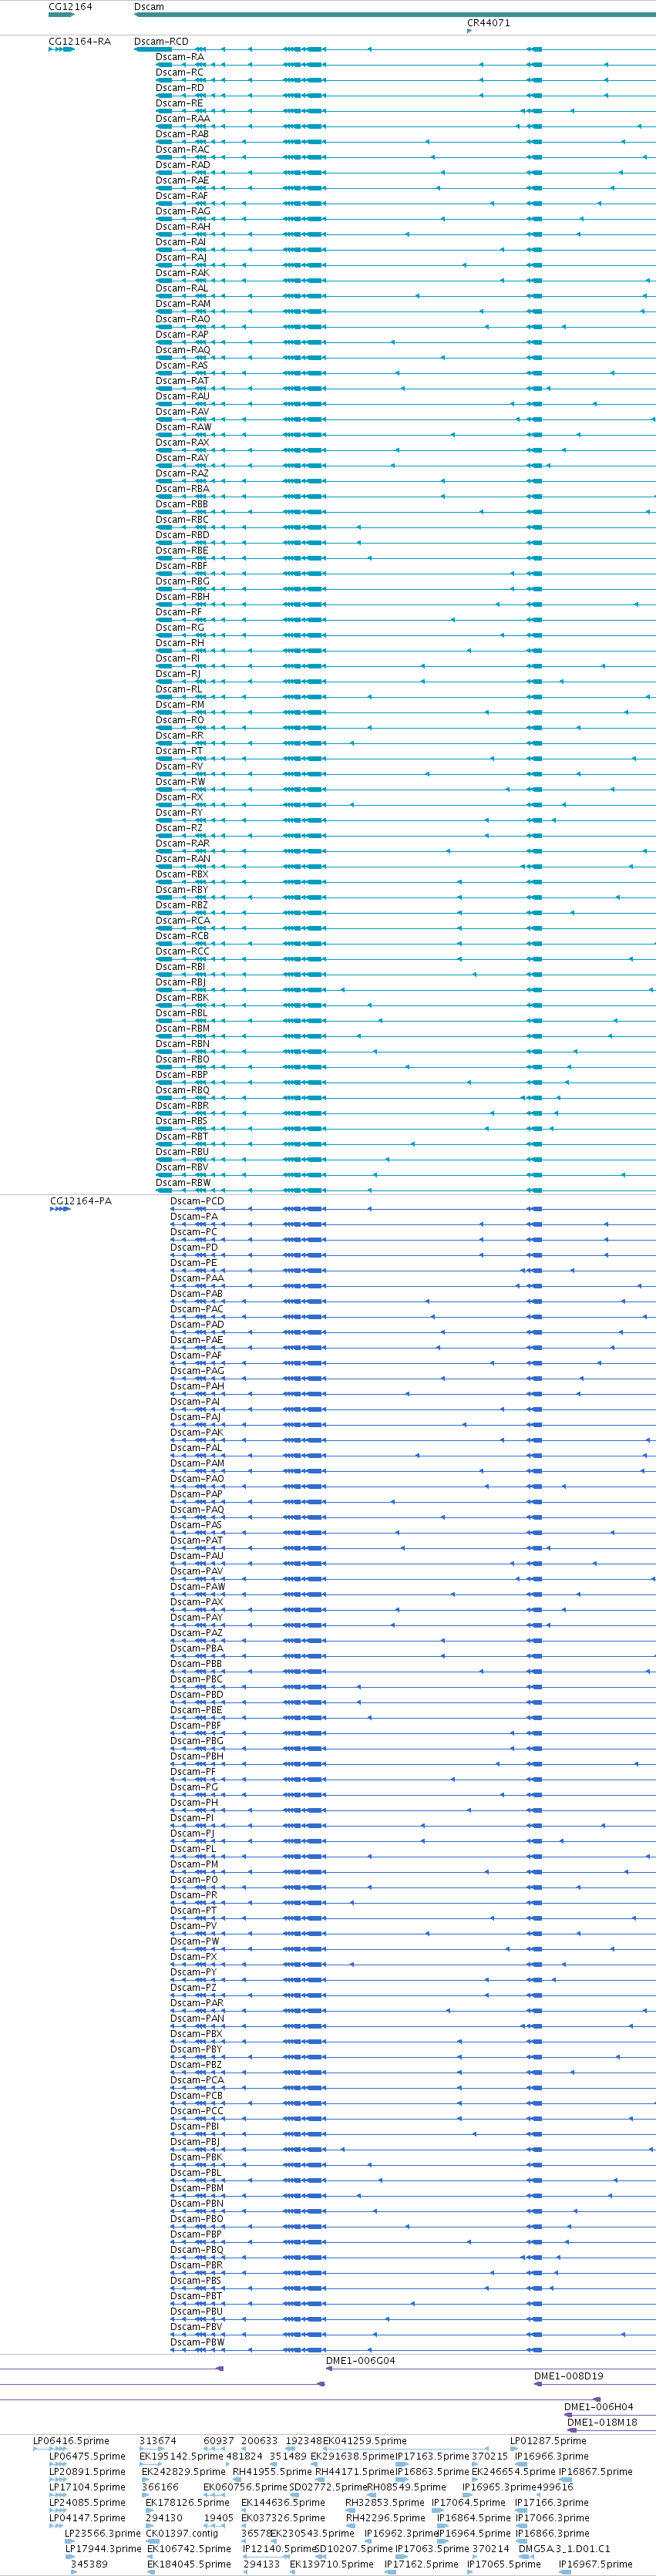Select protein isoform Dscam-PE
This screenshot has height=2576, width=656.
click(194, 1264)
